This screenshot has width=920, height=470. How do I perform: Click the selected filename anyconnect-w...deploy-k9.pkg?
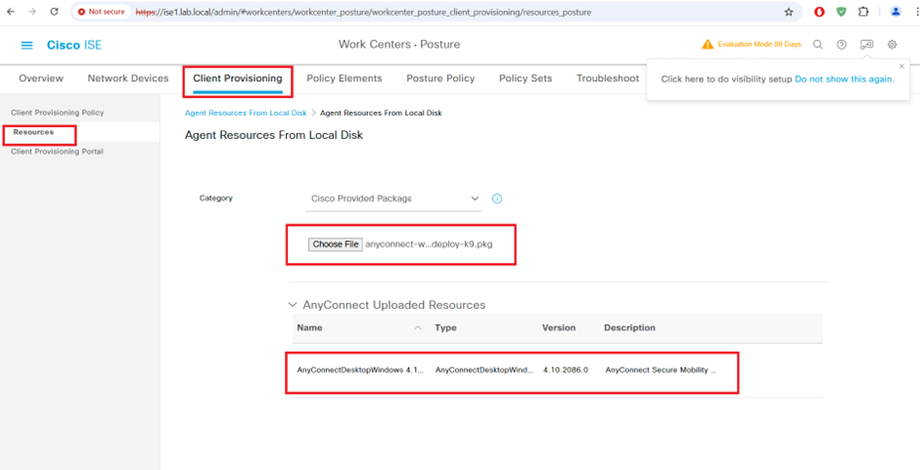429,245
